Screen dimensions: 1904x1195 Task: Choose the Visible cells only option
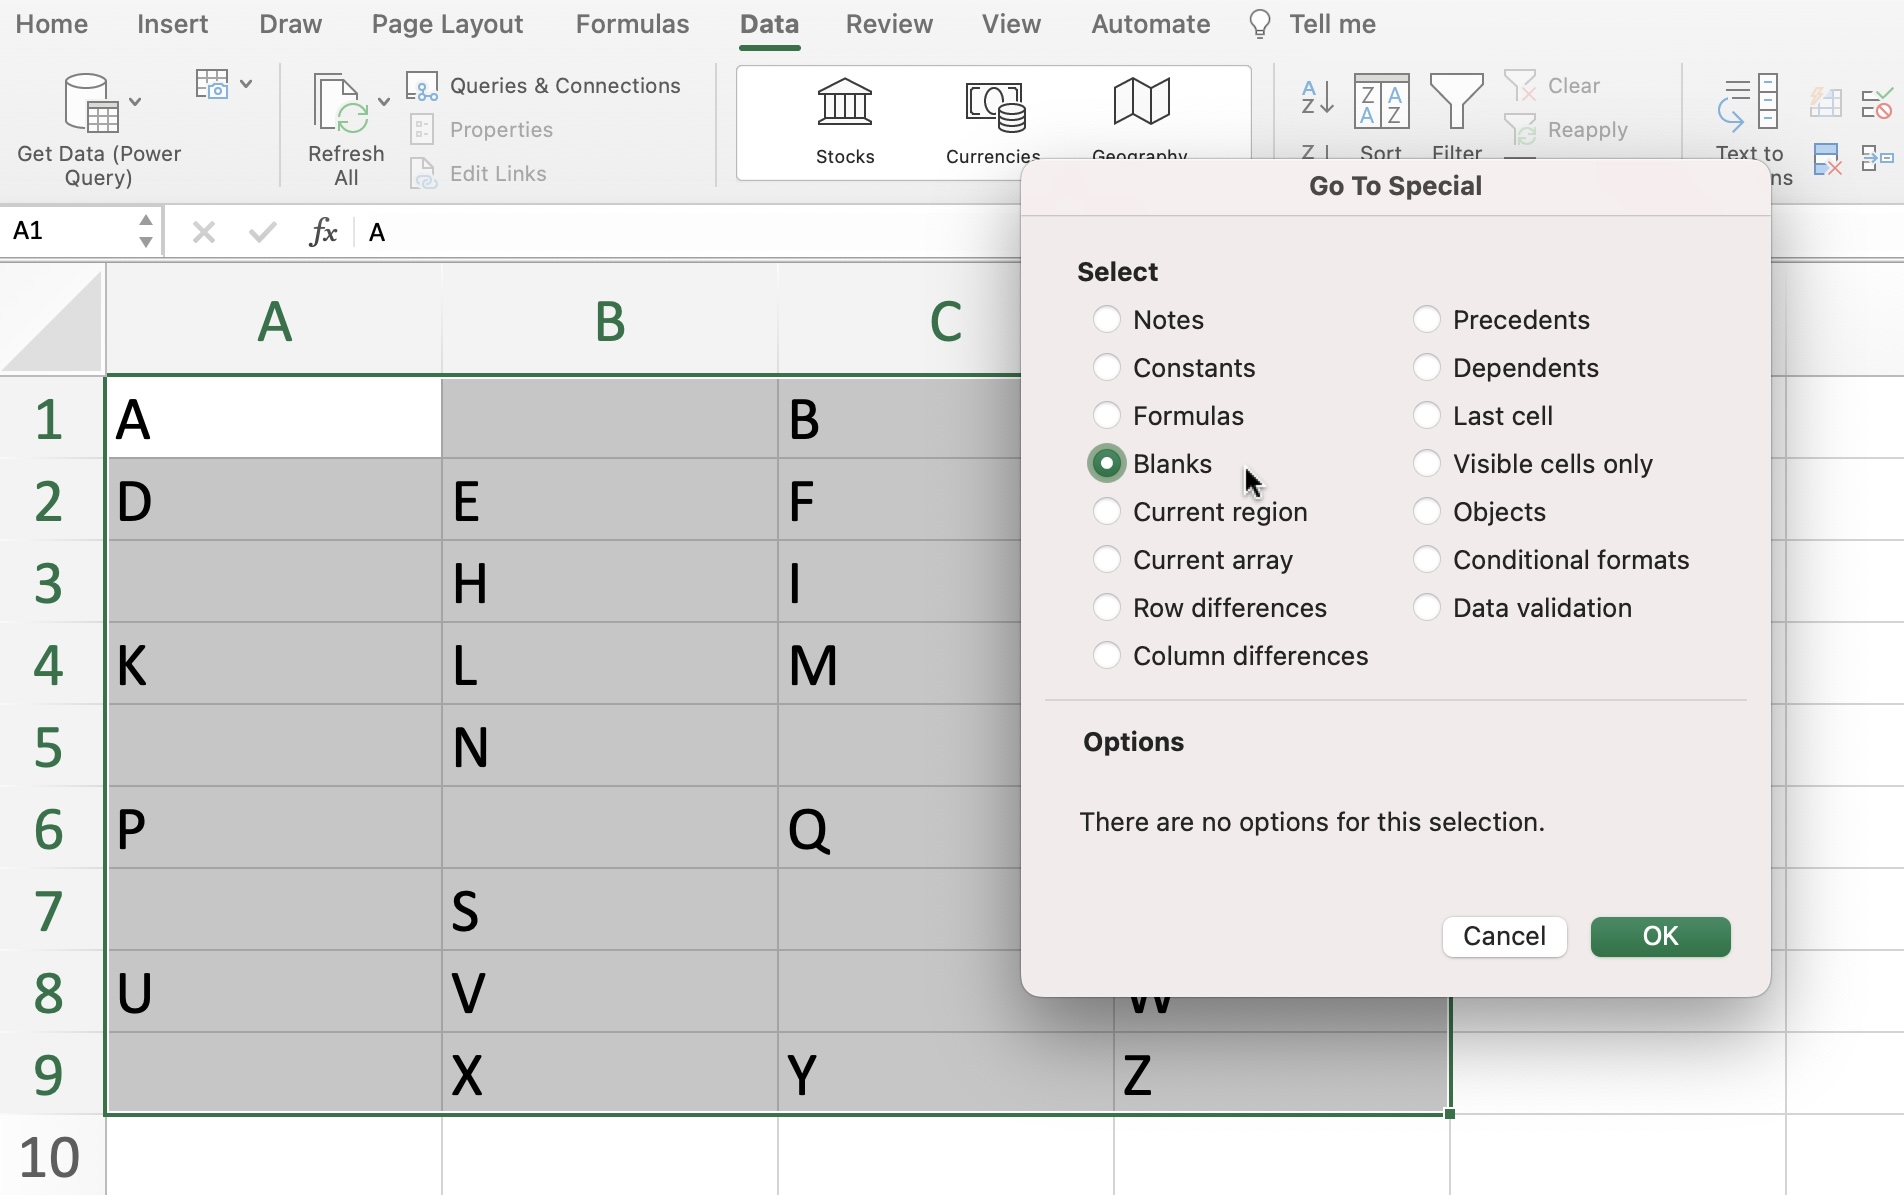tap(1425, 463)
